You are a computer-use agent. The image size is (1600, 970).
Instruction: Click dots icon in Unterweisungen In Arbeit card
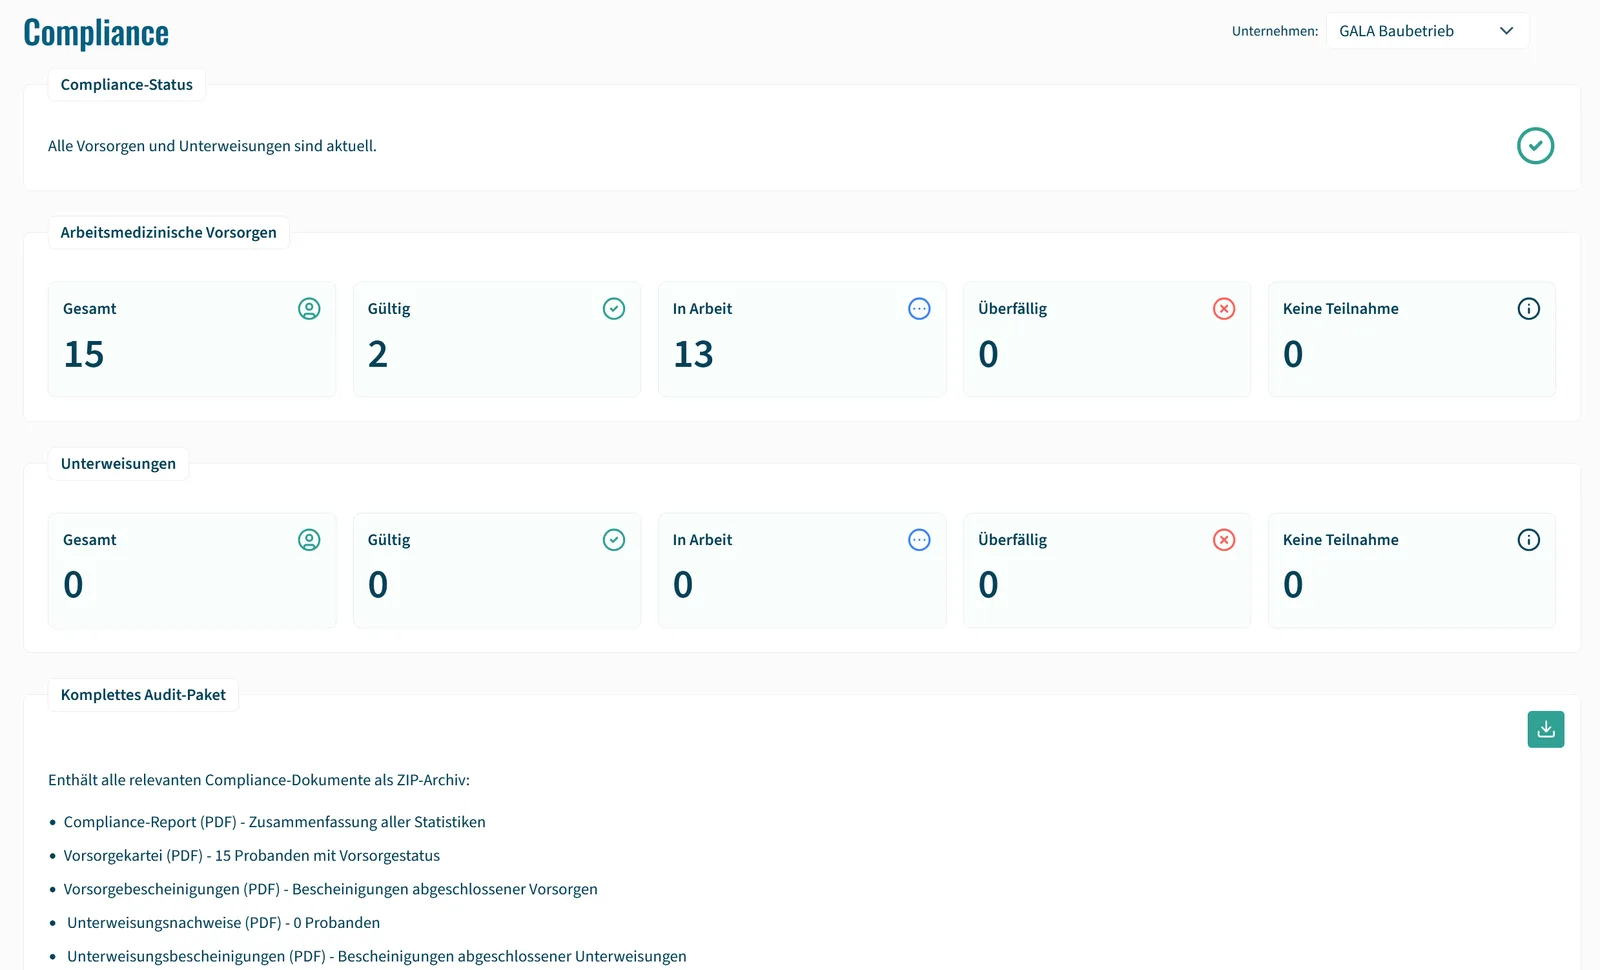click(919, 540)
